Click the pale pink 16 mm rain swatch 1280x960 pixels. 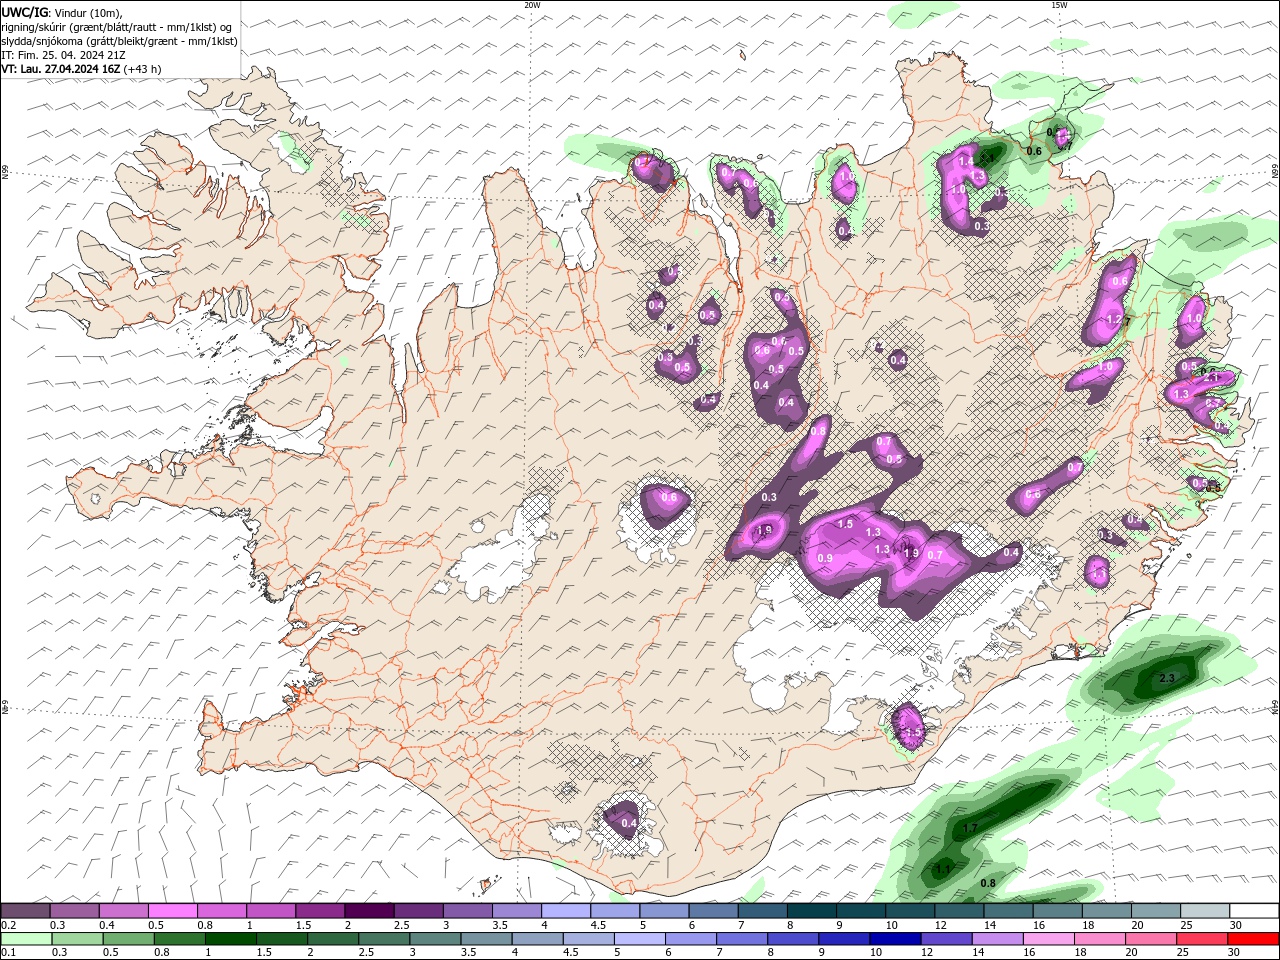click(1048, 939)
